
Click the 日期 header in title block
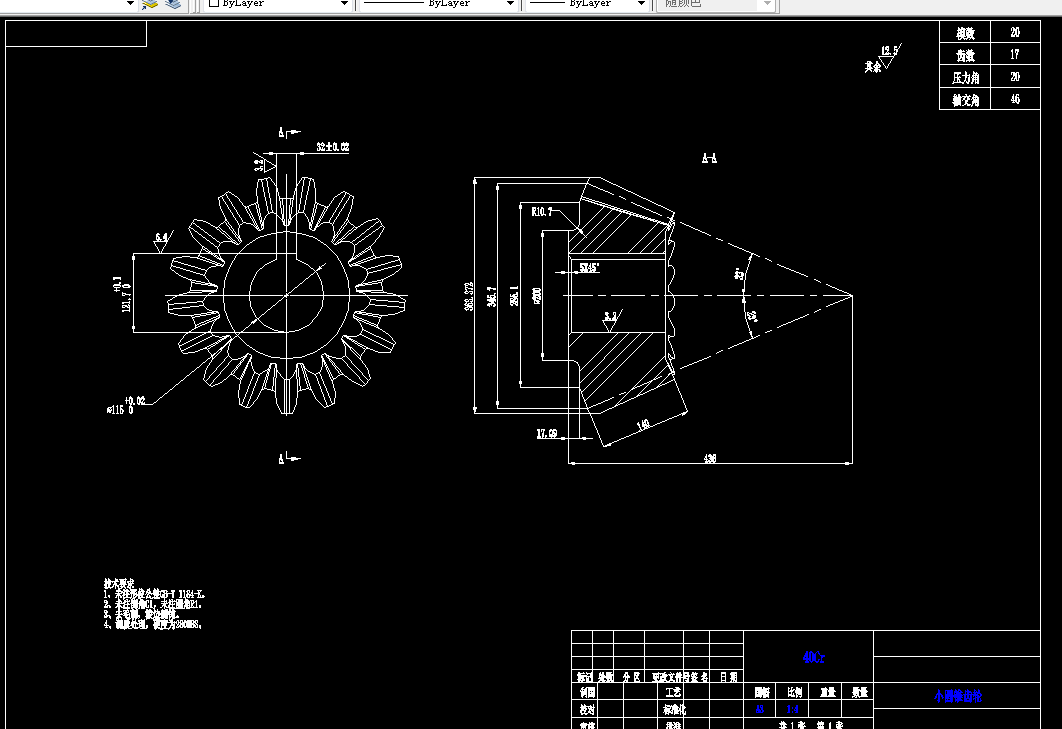click(x=728, y=677)
